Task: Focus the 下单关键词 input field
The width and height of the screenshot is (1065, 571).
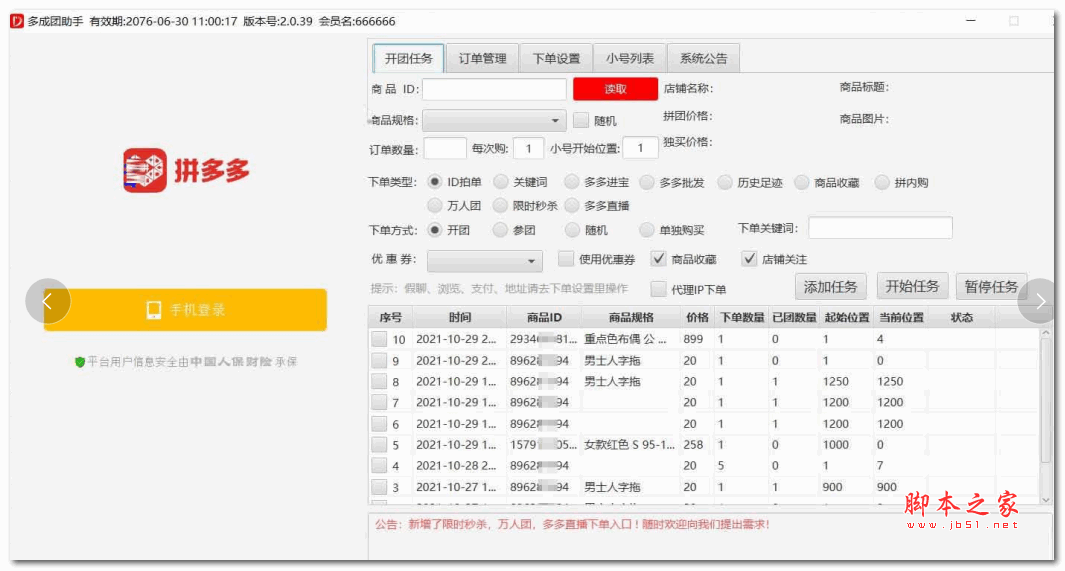Action: pyautogui.click(x=880, y=228)
